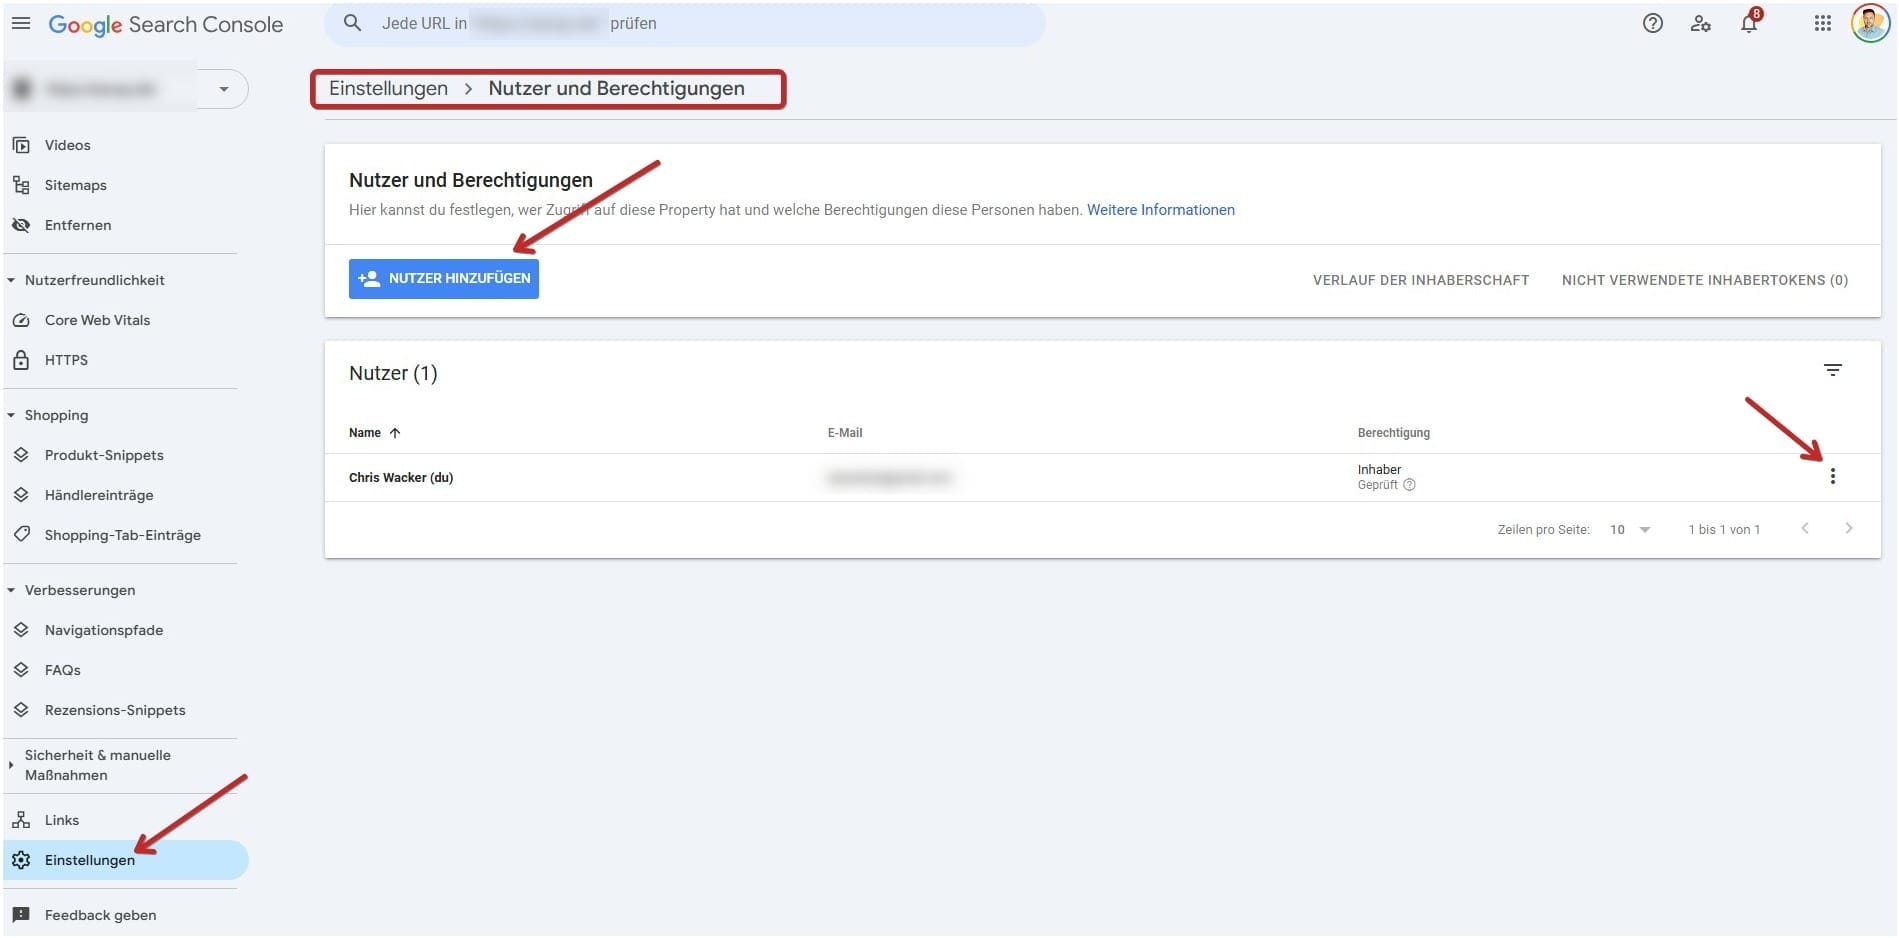Collapse the Nutzerfreundlichkeit section
Image resolution: width=1899 pixels, height=938 pixels.
coord(12,281)
